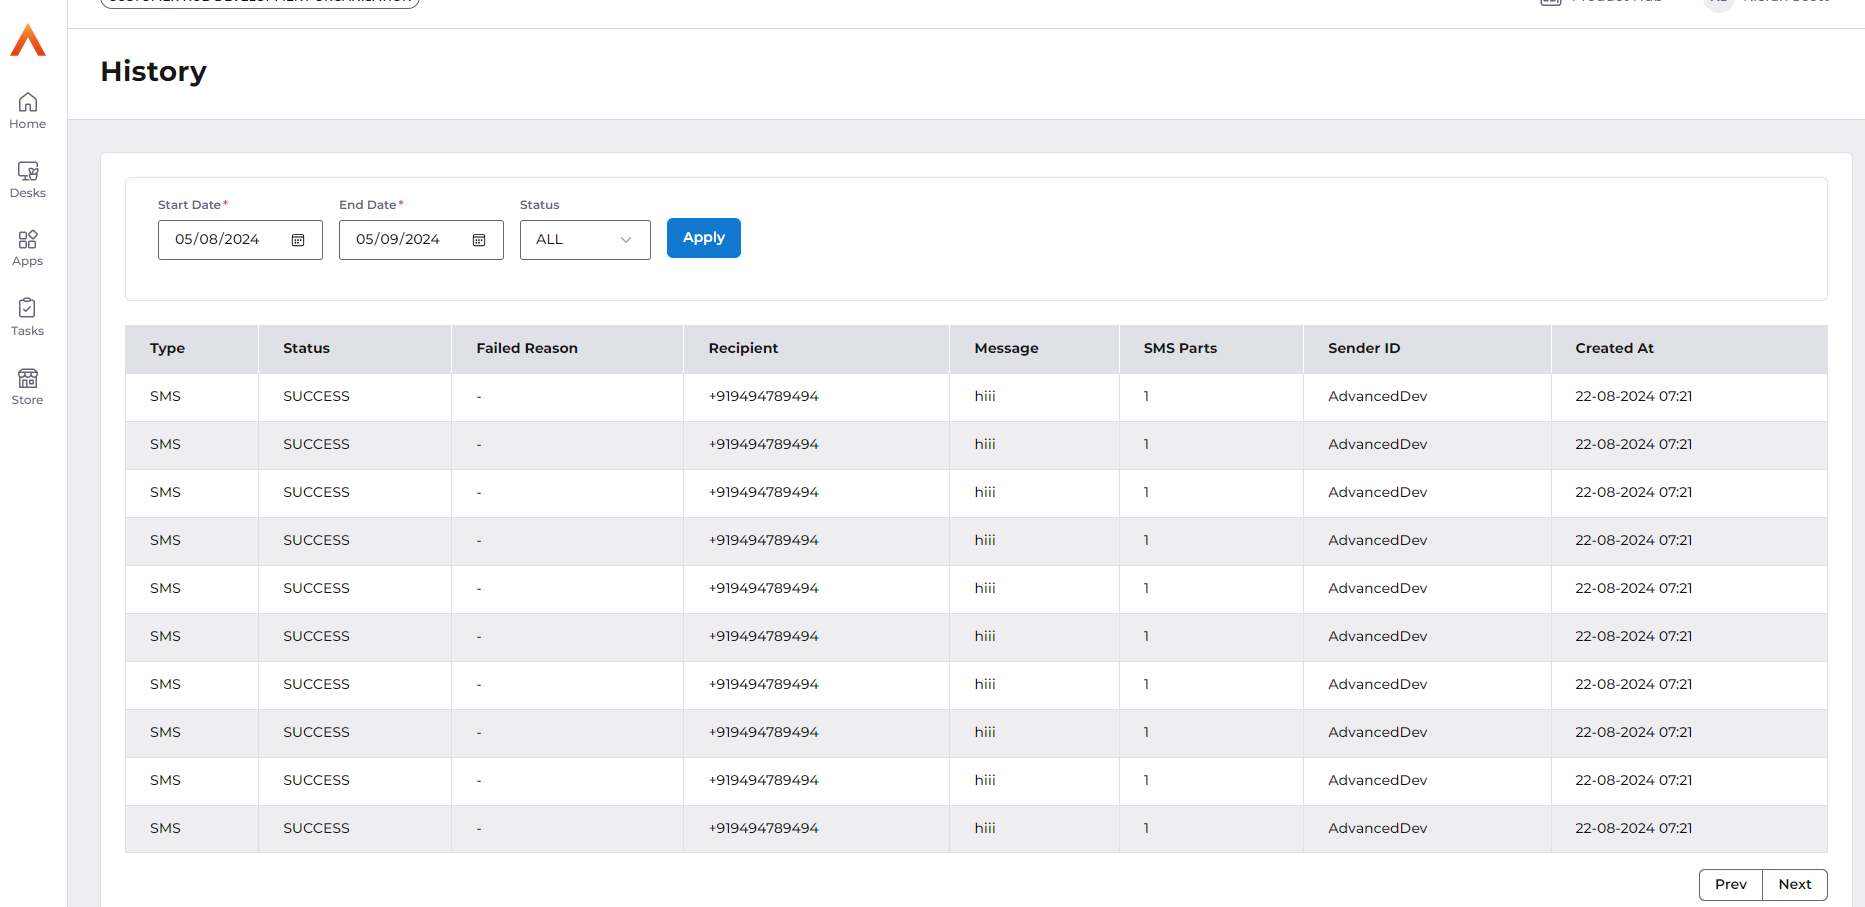The image size is (1865, 907).
Task: Open the Start Date calendar picker icon
Action: (x=298, y=240)
